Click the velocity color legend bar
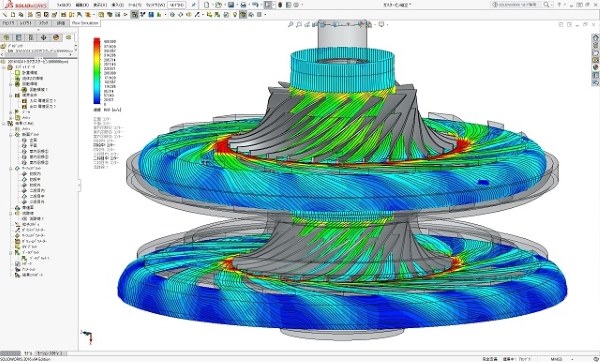Viewport: 600px width, 362px height. (97, 71)
